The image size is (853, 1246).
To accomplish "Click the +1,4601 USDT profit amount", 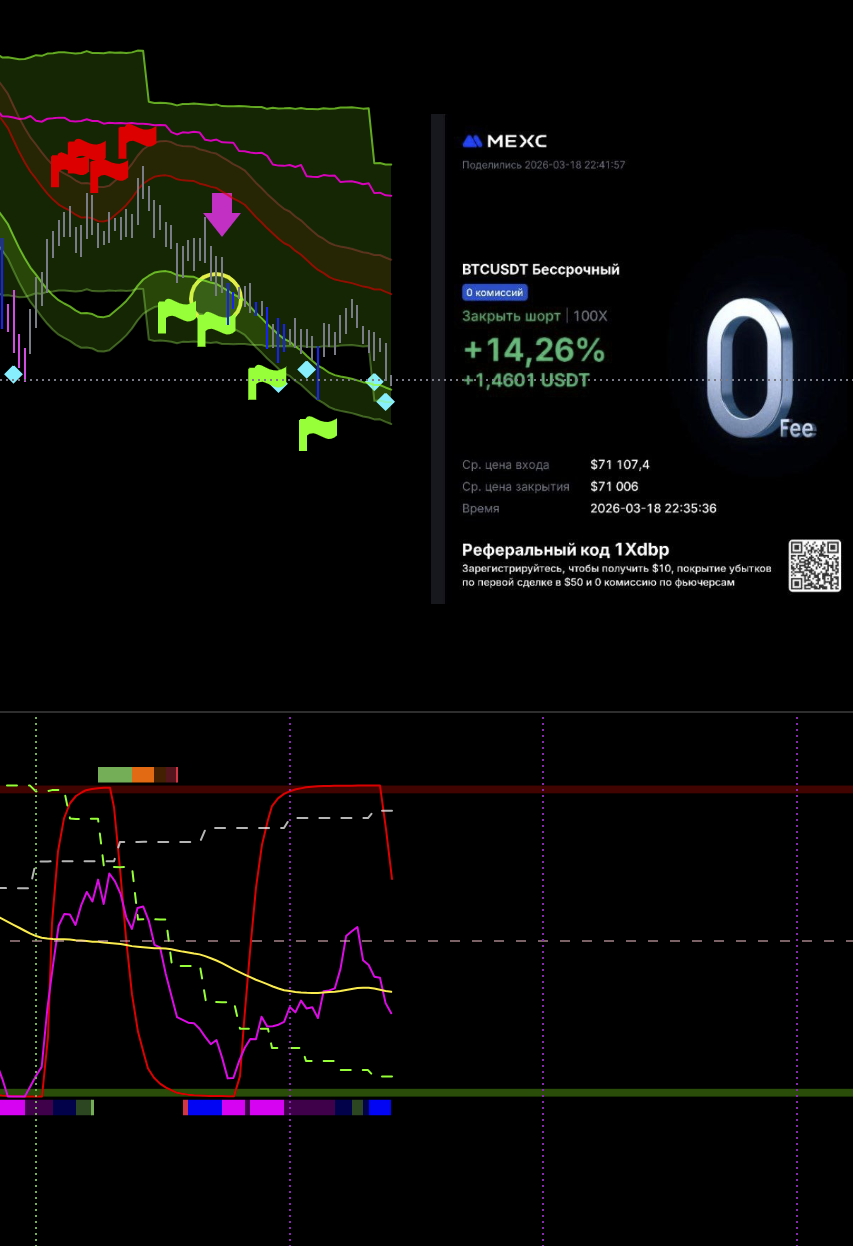I will pyautogui.click(x=525, y=380).
